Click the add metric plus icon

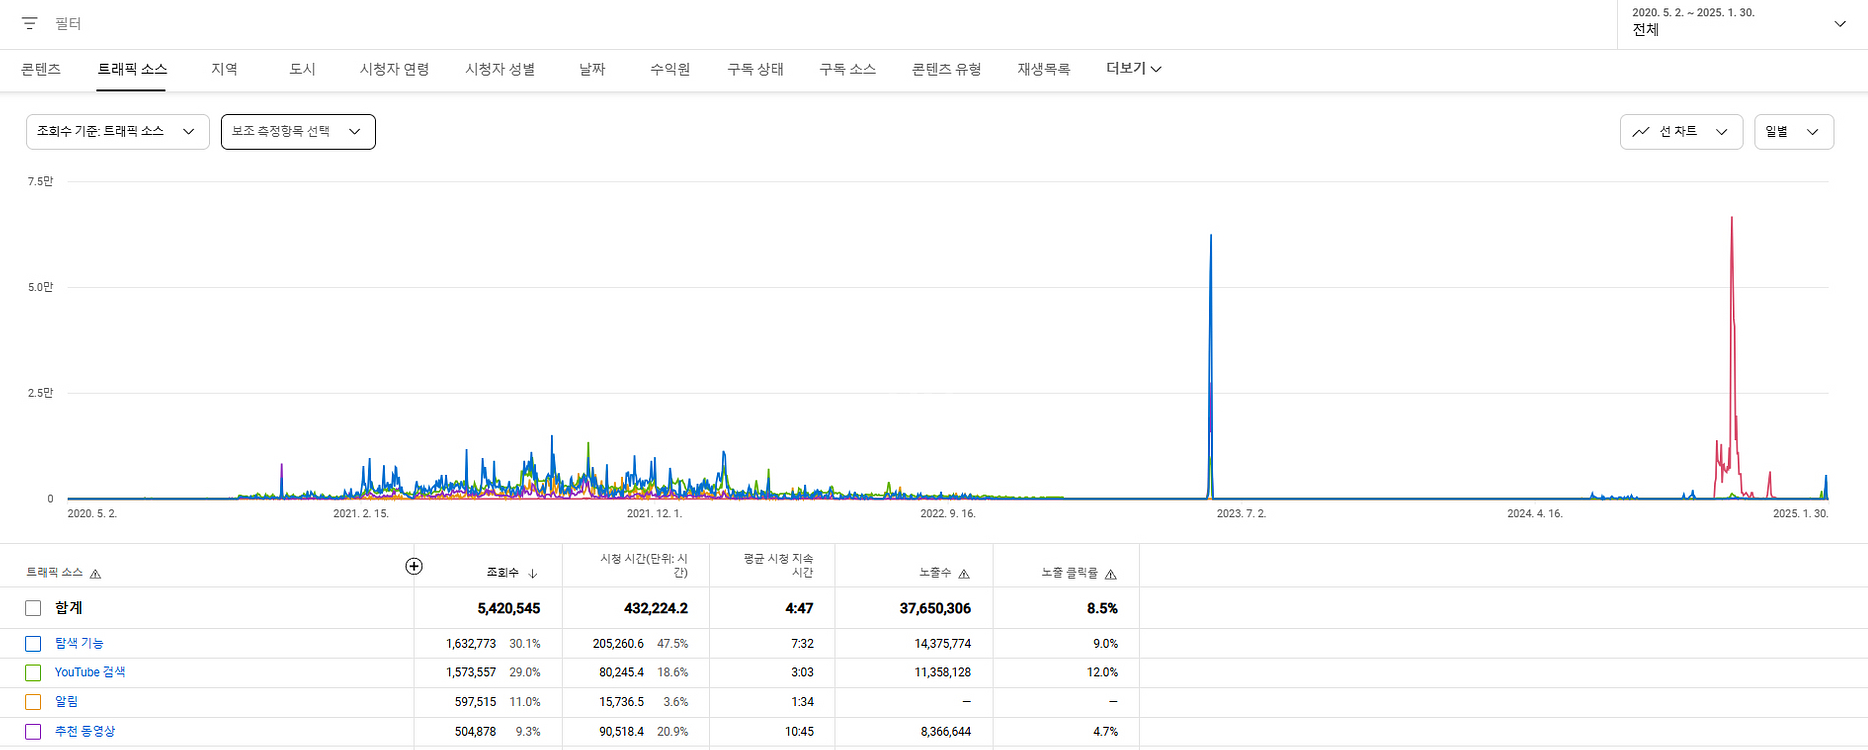pyautogui.click(x=414, y=567)
